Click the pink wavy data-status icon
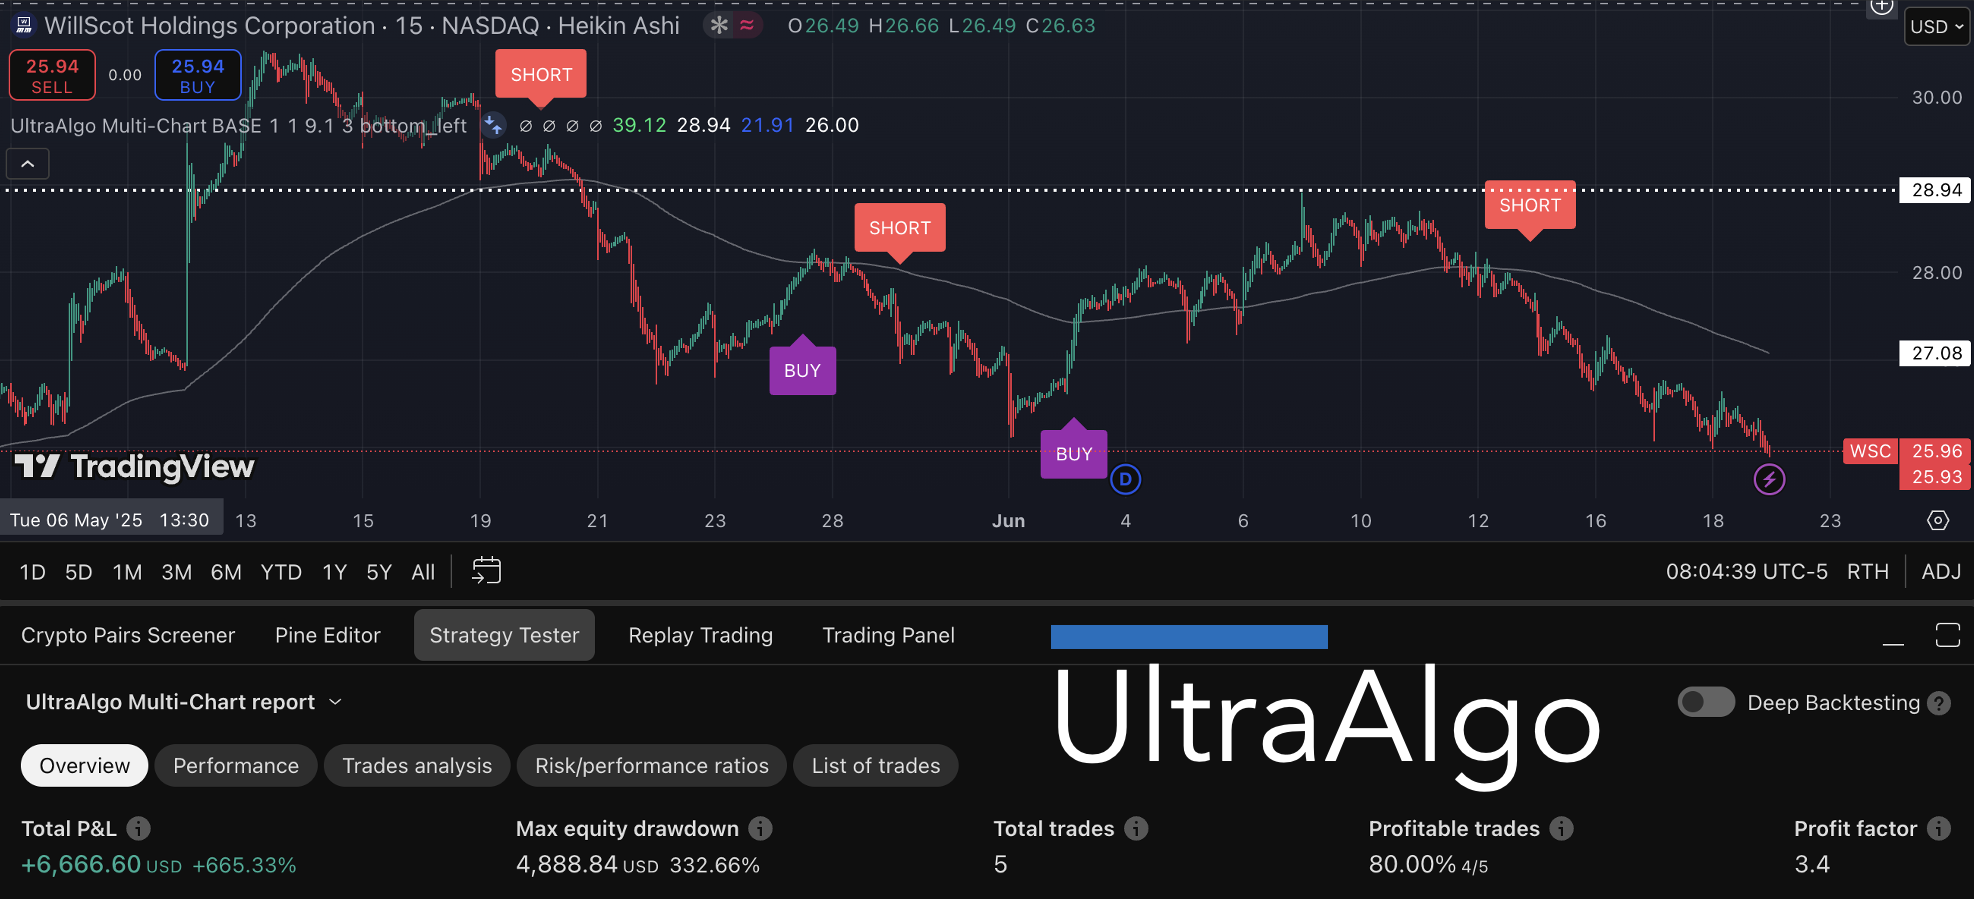 747,25
